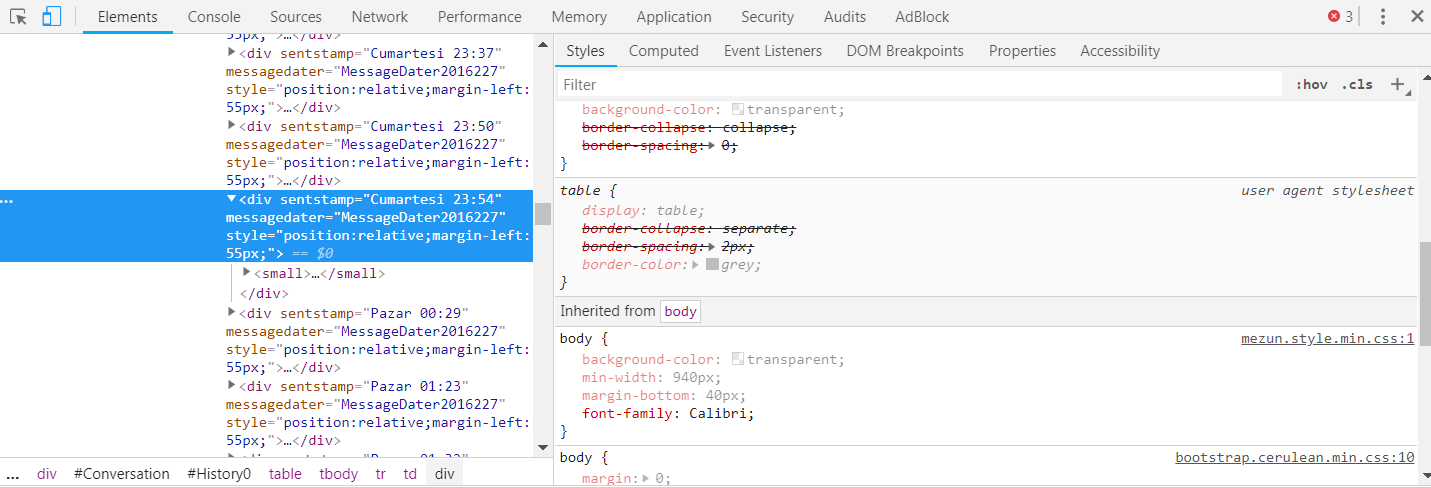Open body rule's transparent background swatch
The width and height of the screenshot is (1431, 488).
pyautogui.click(x=738, y=360)
